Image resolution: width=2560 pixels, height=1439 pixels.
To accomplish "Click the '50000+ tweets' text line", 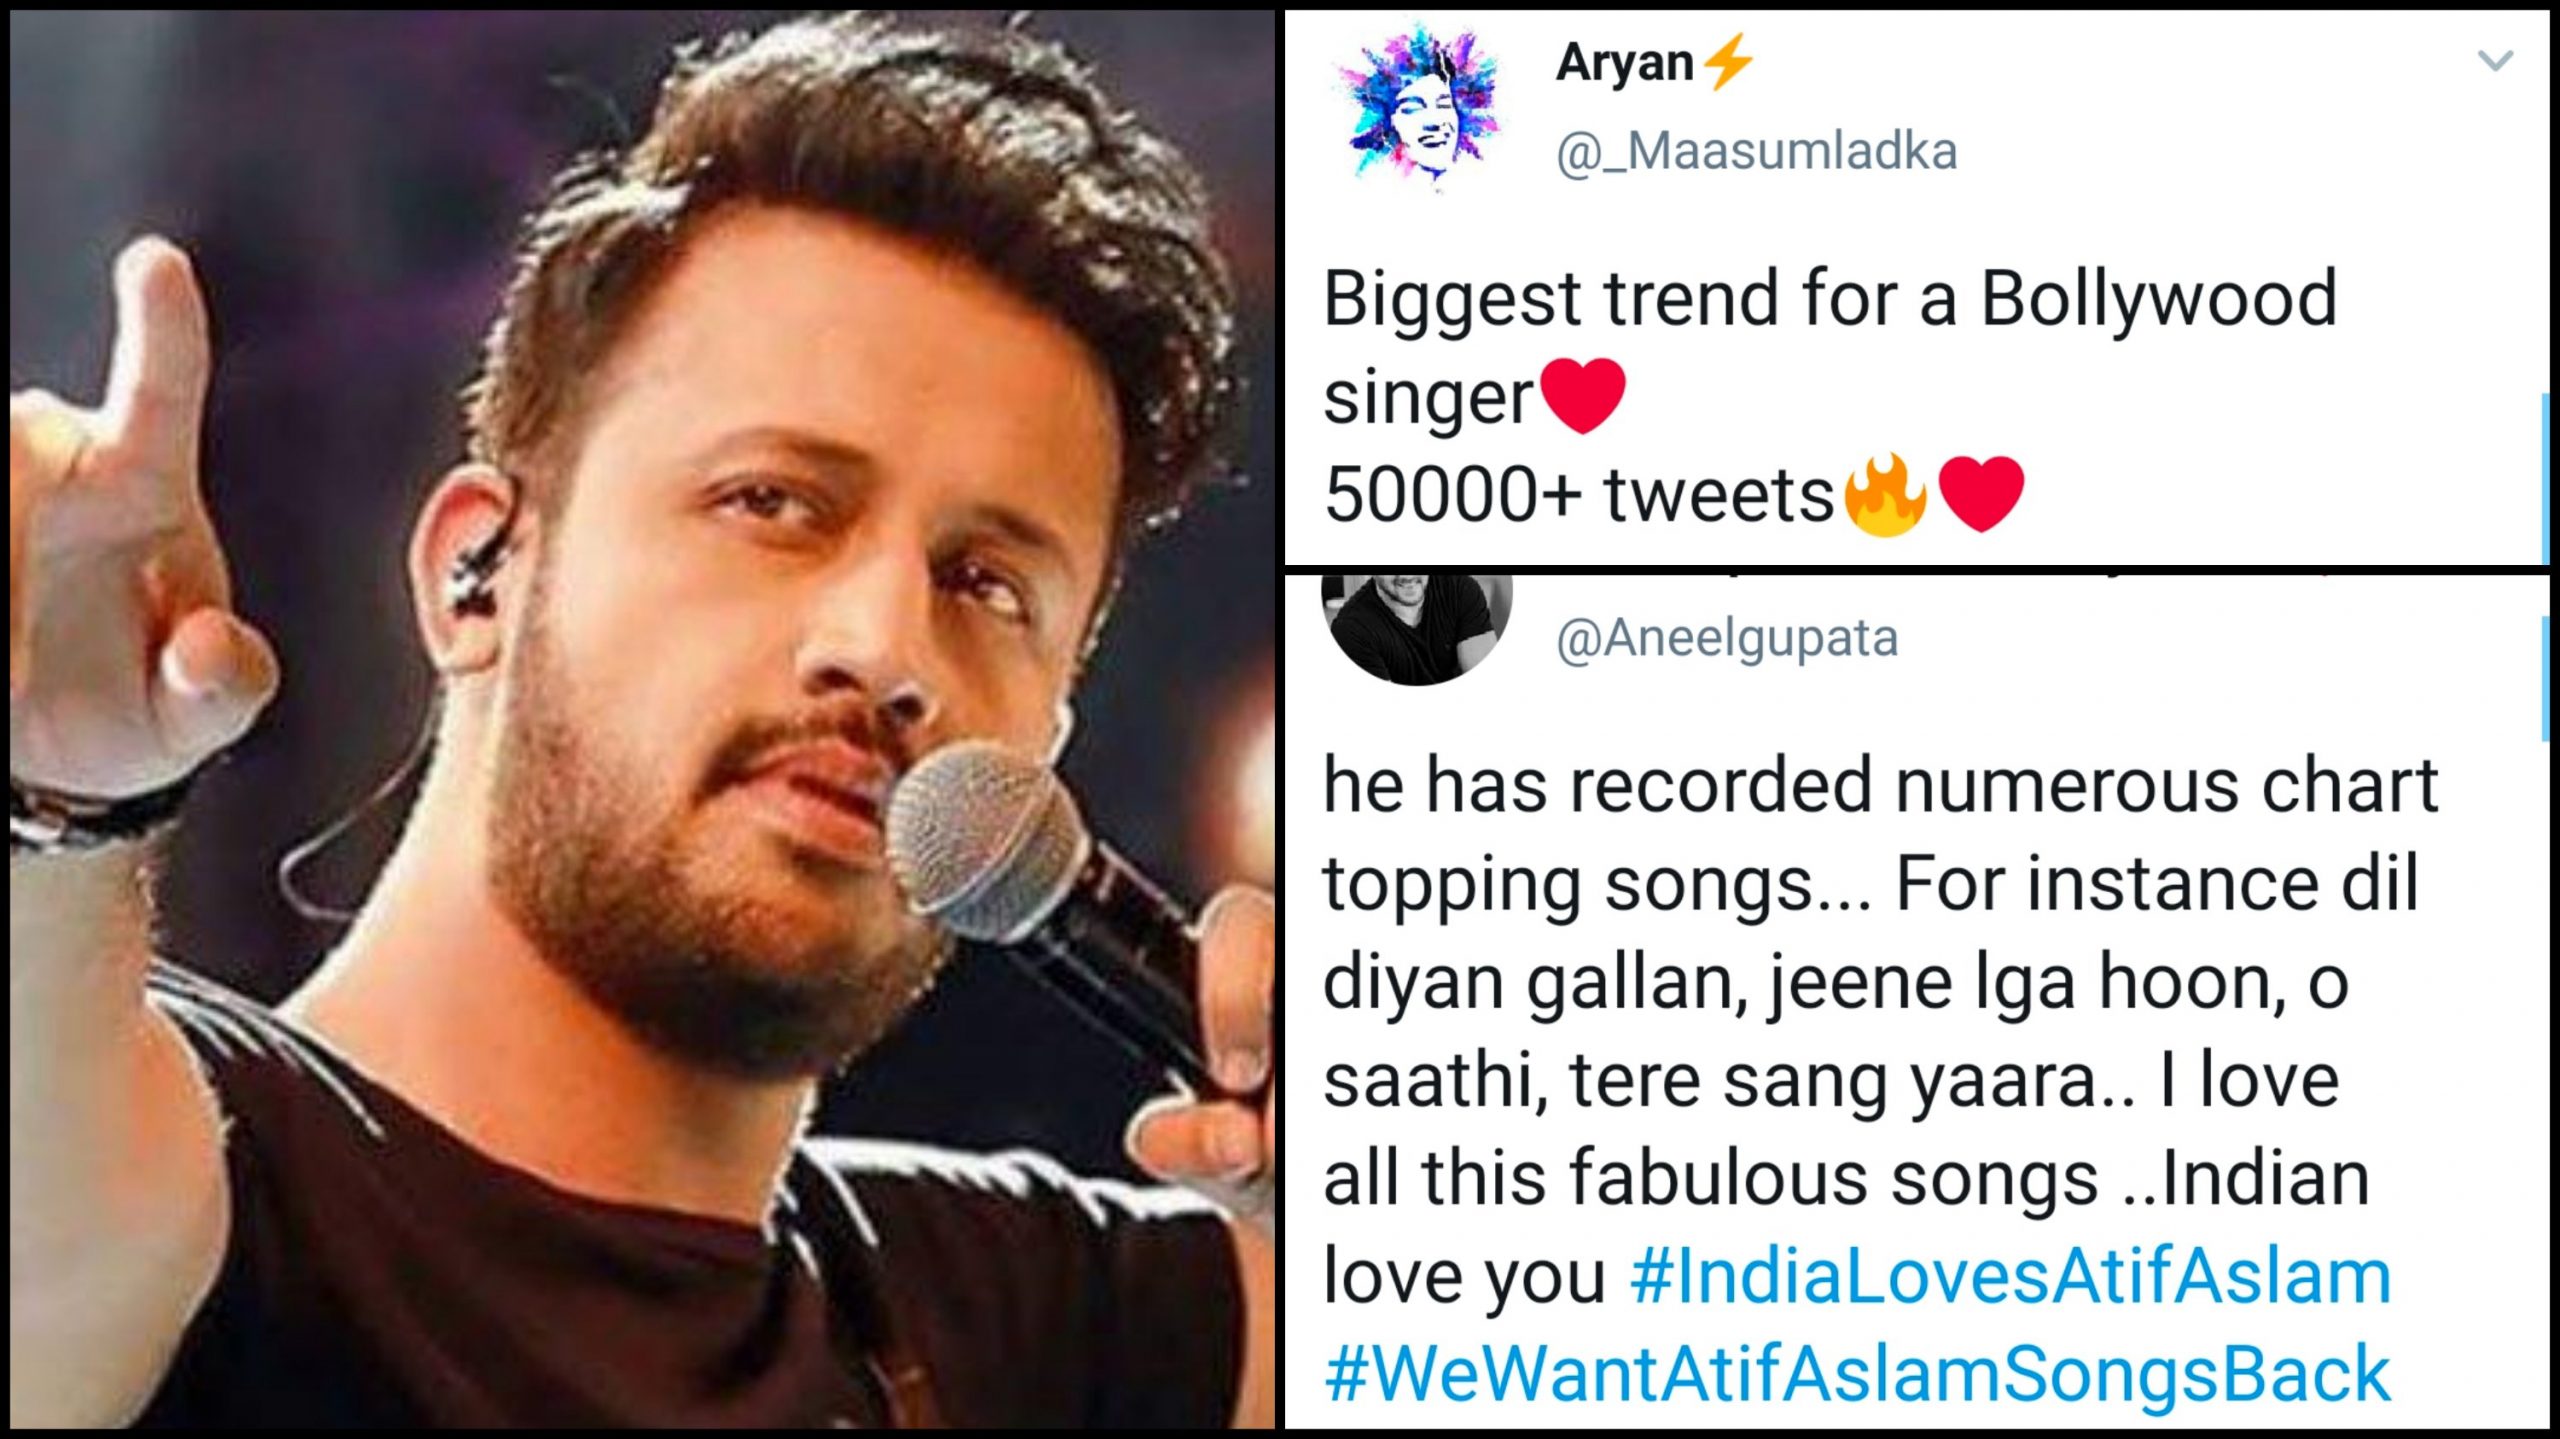I will point(1578,495).
